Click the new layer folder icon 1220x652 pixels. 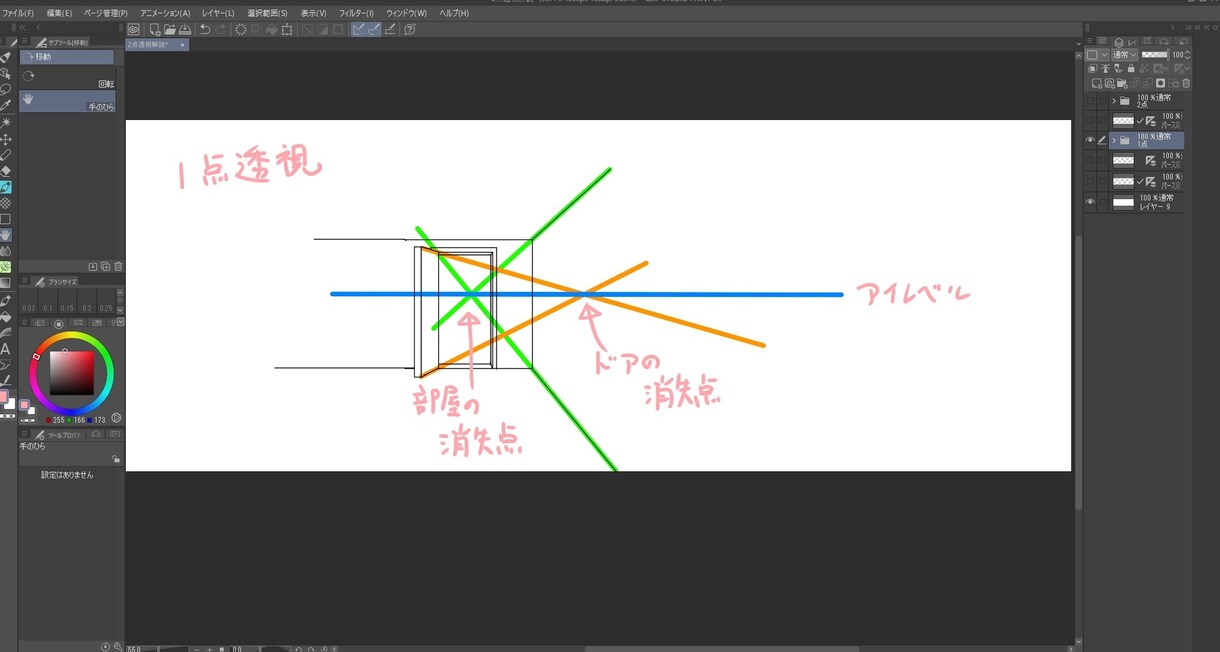pos(1122,83)
